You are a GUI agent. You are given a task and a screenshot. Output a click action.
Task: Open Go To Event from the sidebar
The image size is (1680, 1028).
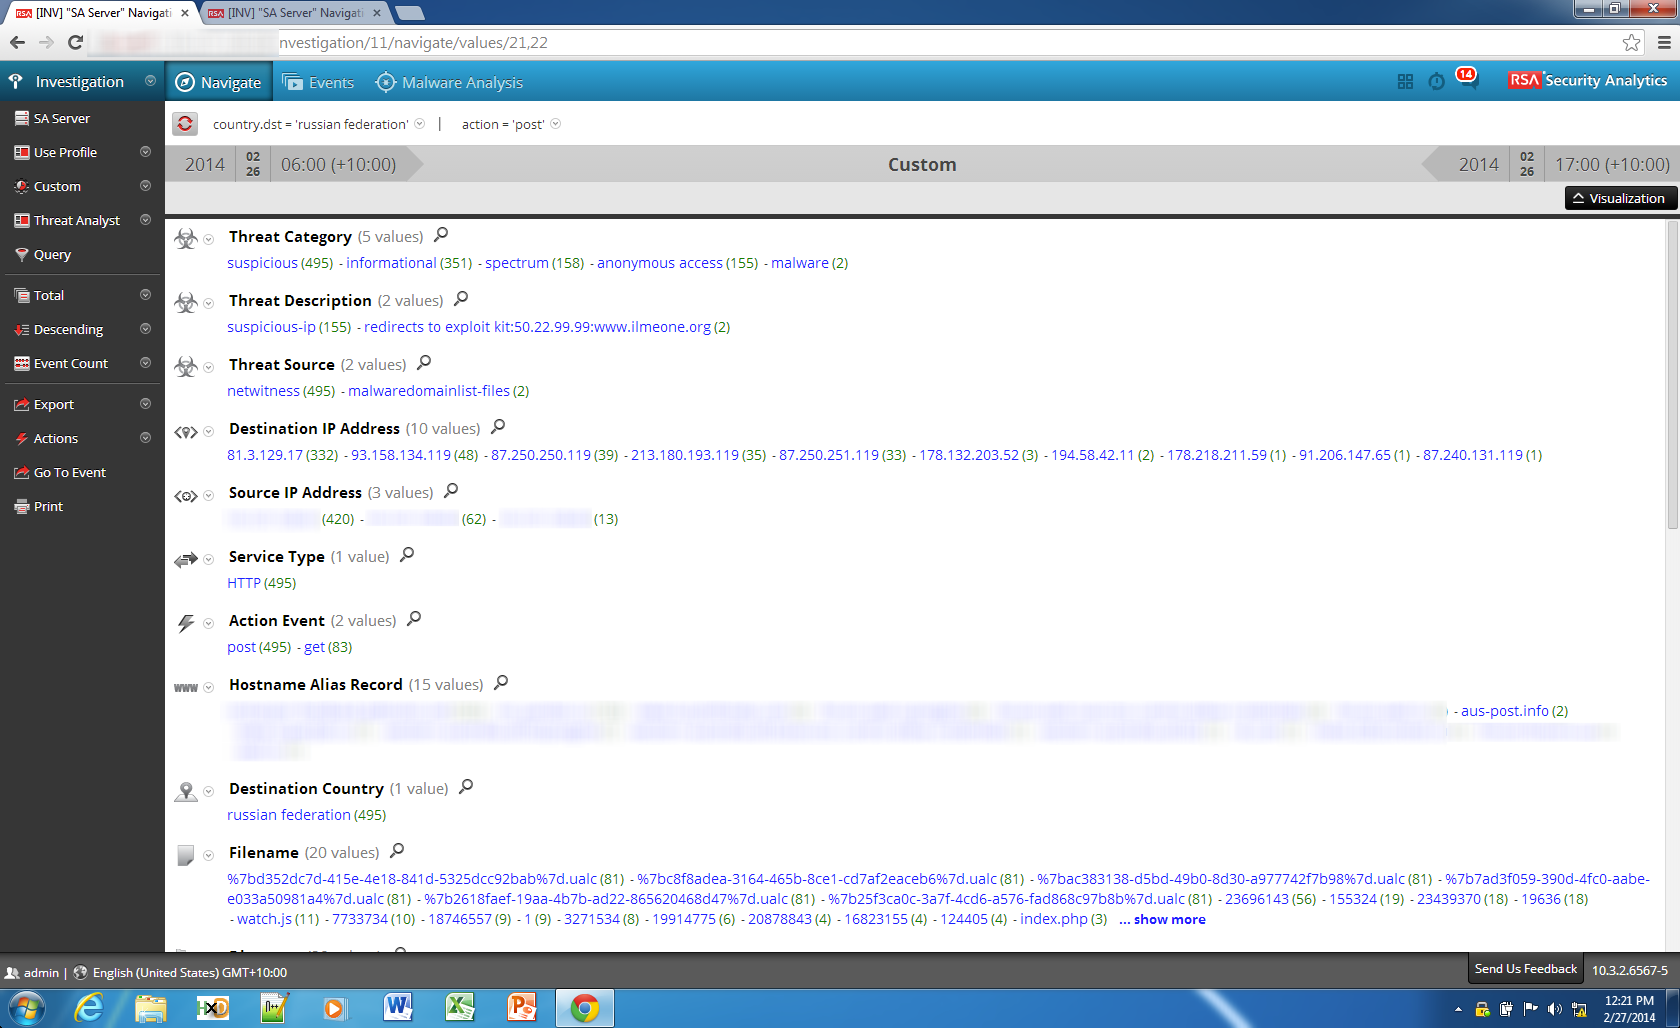21,472
